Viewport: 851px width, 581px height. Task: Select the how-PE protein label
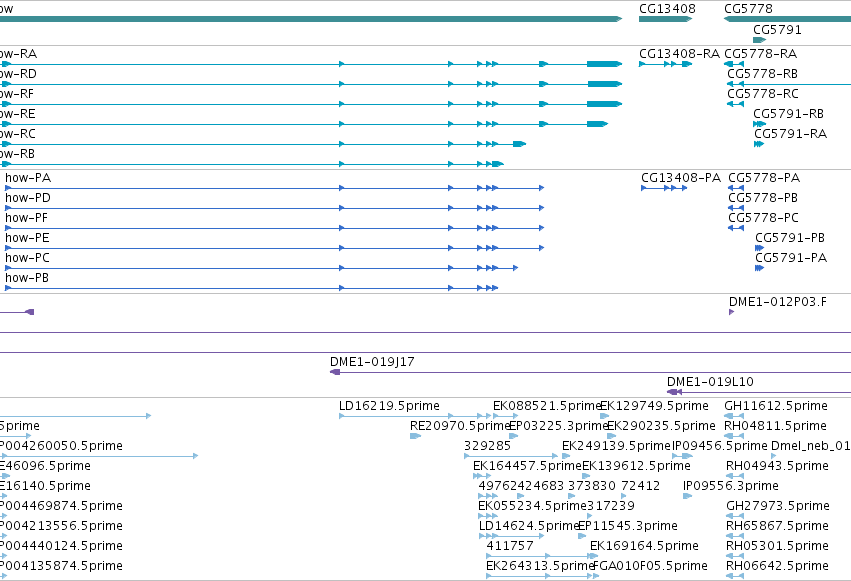pos(27,238)
